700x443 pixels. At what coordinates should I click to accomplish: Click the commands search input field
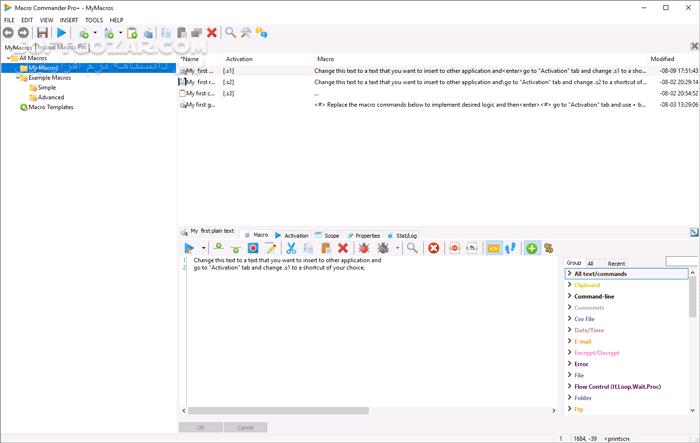tap(682, 261)
